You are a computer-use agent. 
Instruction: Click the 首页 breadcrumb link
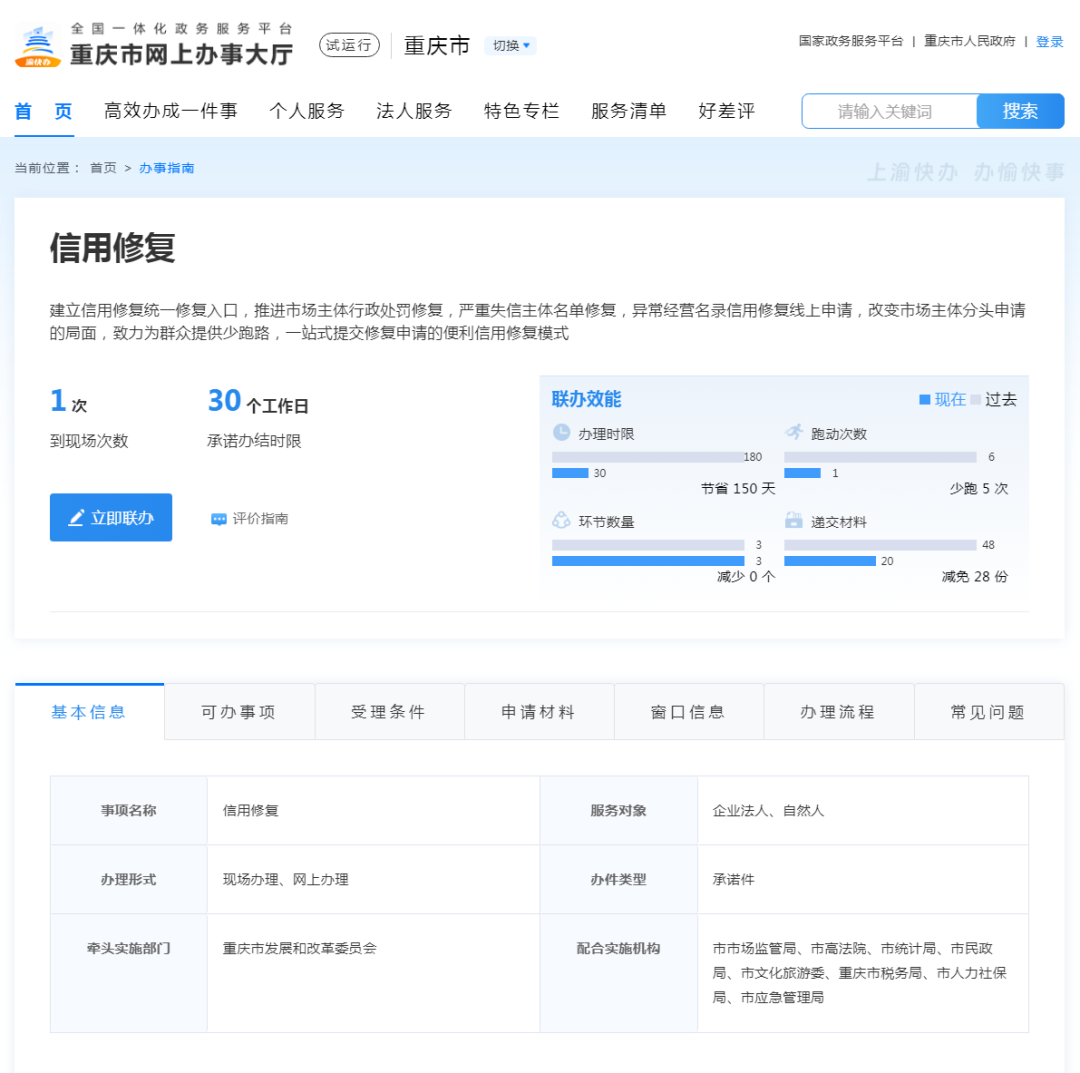(103, 168)
